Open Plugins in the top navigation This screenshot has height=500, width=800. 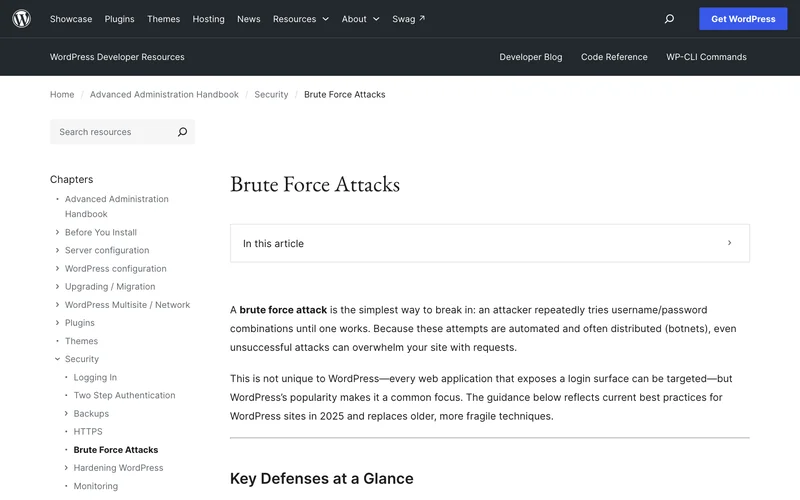click(119, 19)
